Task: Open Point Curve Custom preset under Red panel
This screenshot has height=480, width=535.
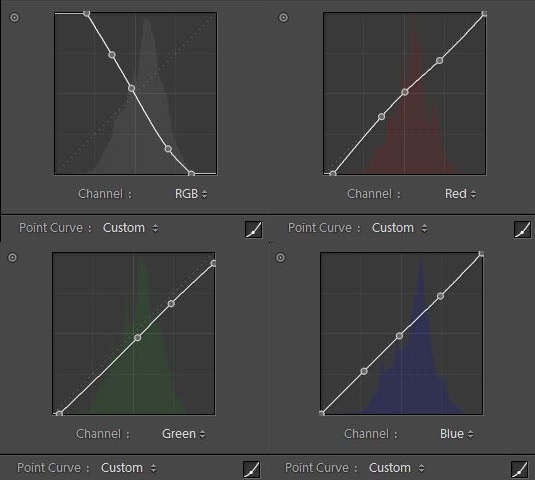Action: tap(400, 228)
